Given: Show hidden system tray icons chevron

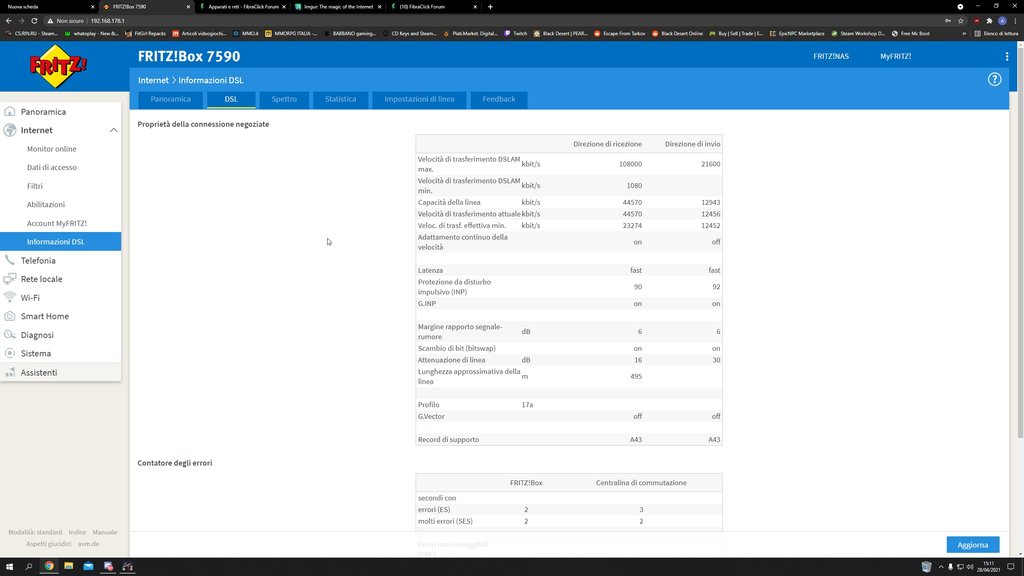Looking at the screenshot, I should (x=941, y=567).
